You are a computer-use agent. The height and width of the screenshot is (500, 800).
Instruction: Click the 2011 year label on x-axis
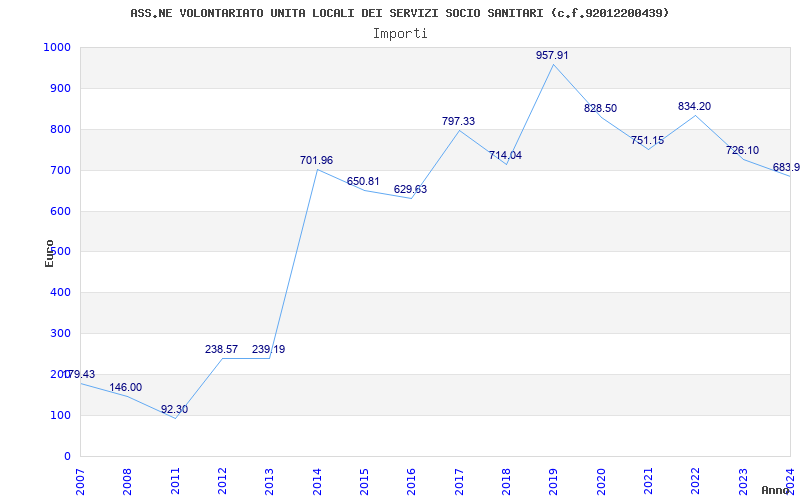click(175, 482)
